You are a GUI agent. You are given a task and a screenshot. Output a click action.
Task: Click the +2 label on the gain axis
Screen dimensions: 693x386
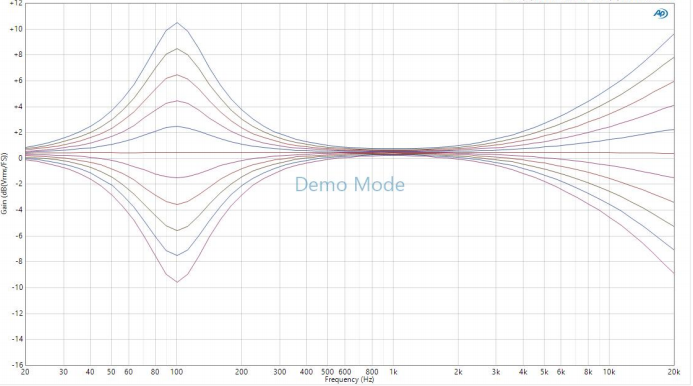click(18, 133)
